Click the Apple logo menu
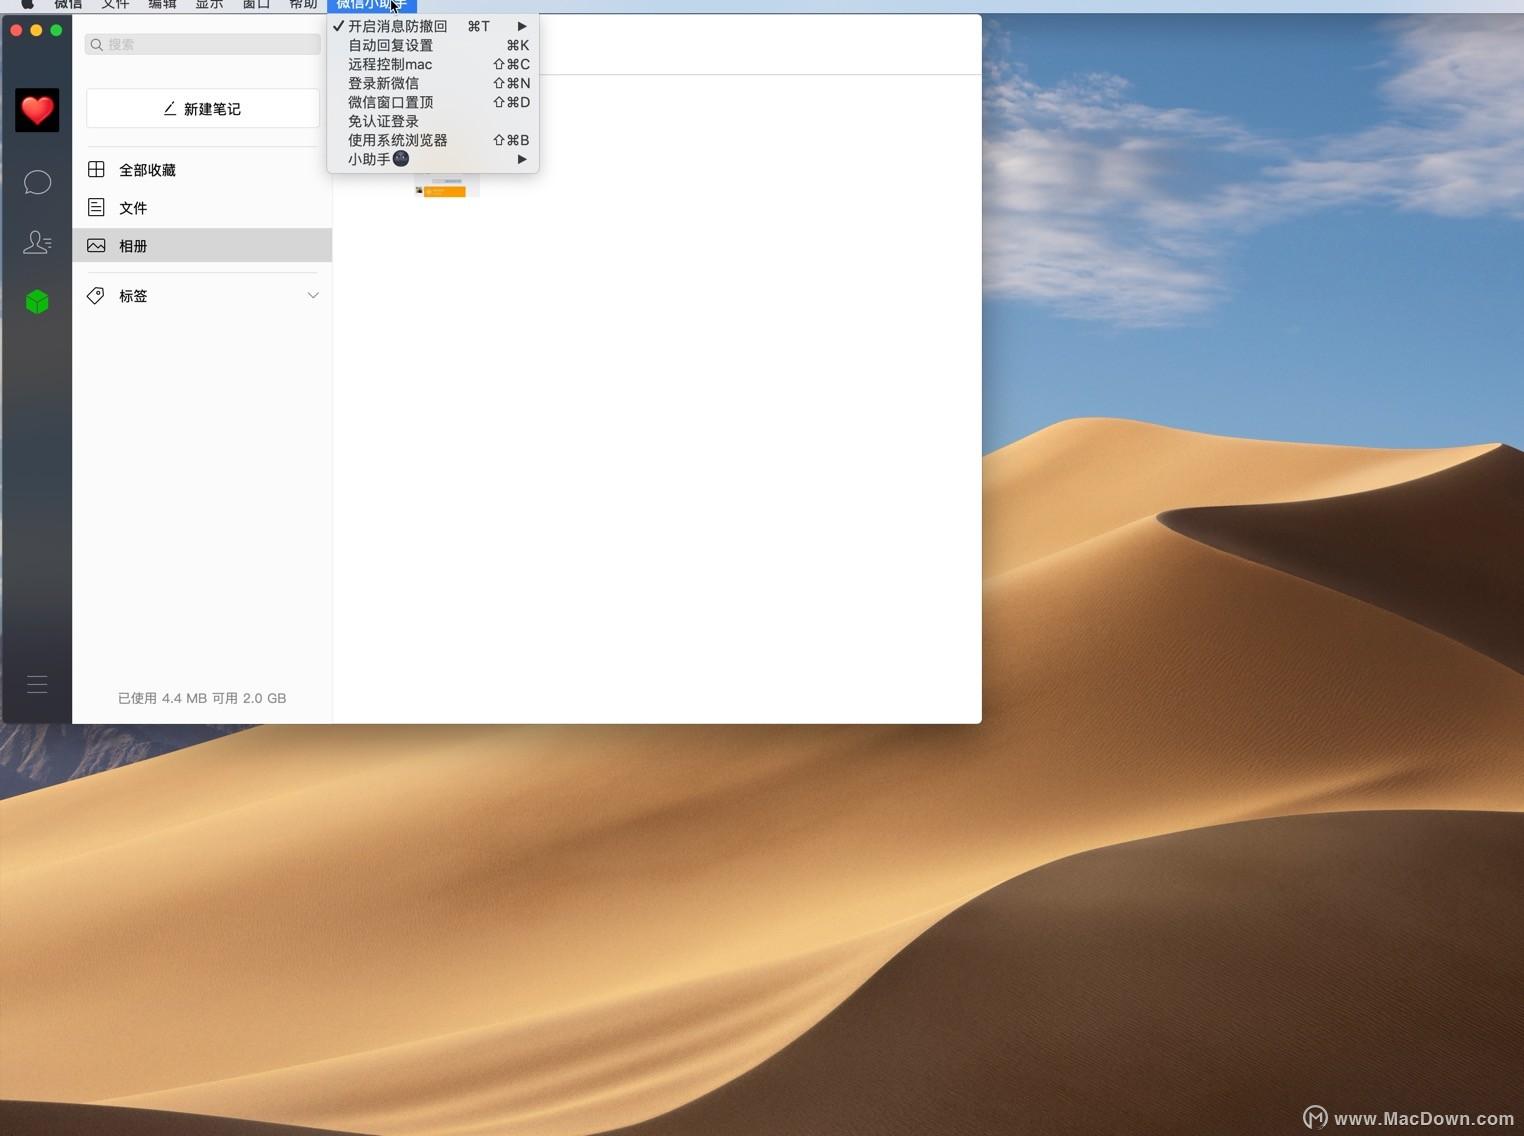Image resolution: width=1524 pixels, height=1136 pixels. pyautogui.click(x=27, y=5)
